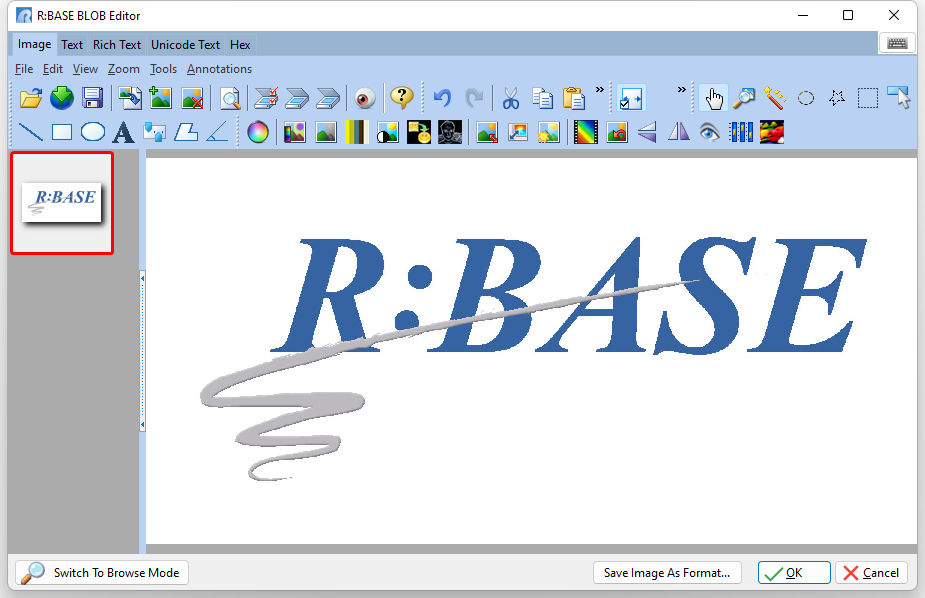Toggle the fit-width checkbox arrows button
Viewport: 925px width, 598px height.
631,98
